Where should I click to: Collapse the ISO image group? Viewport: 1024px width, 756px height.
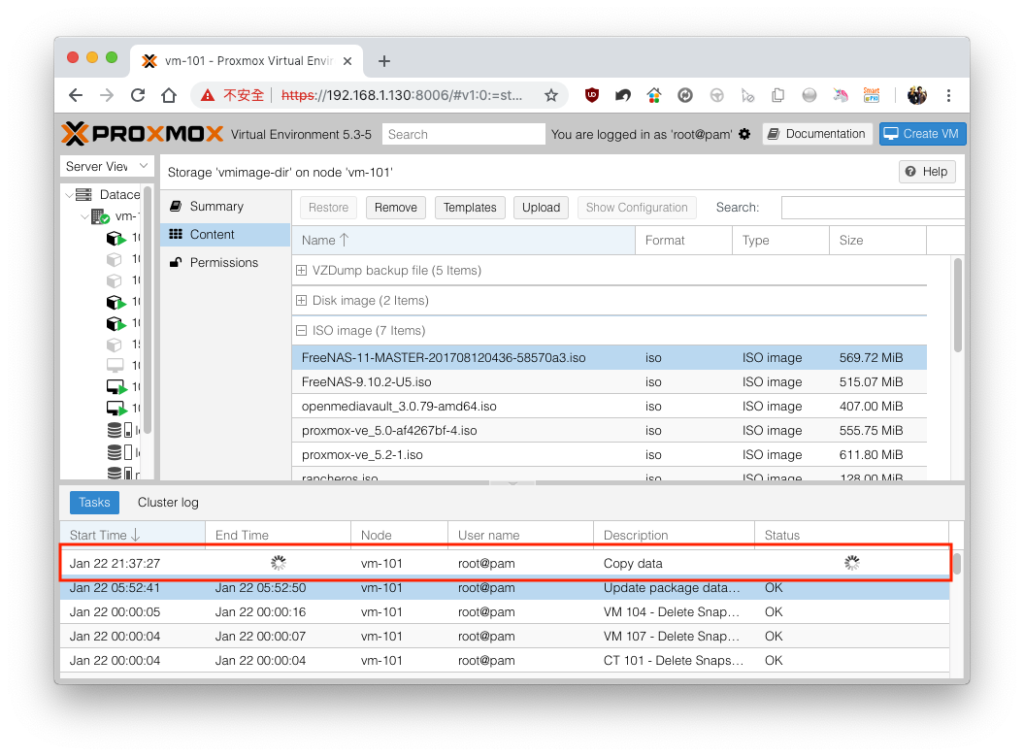point(301,330)
